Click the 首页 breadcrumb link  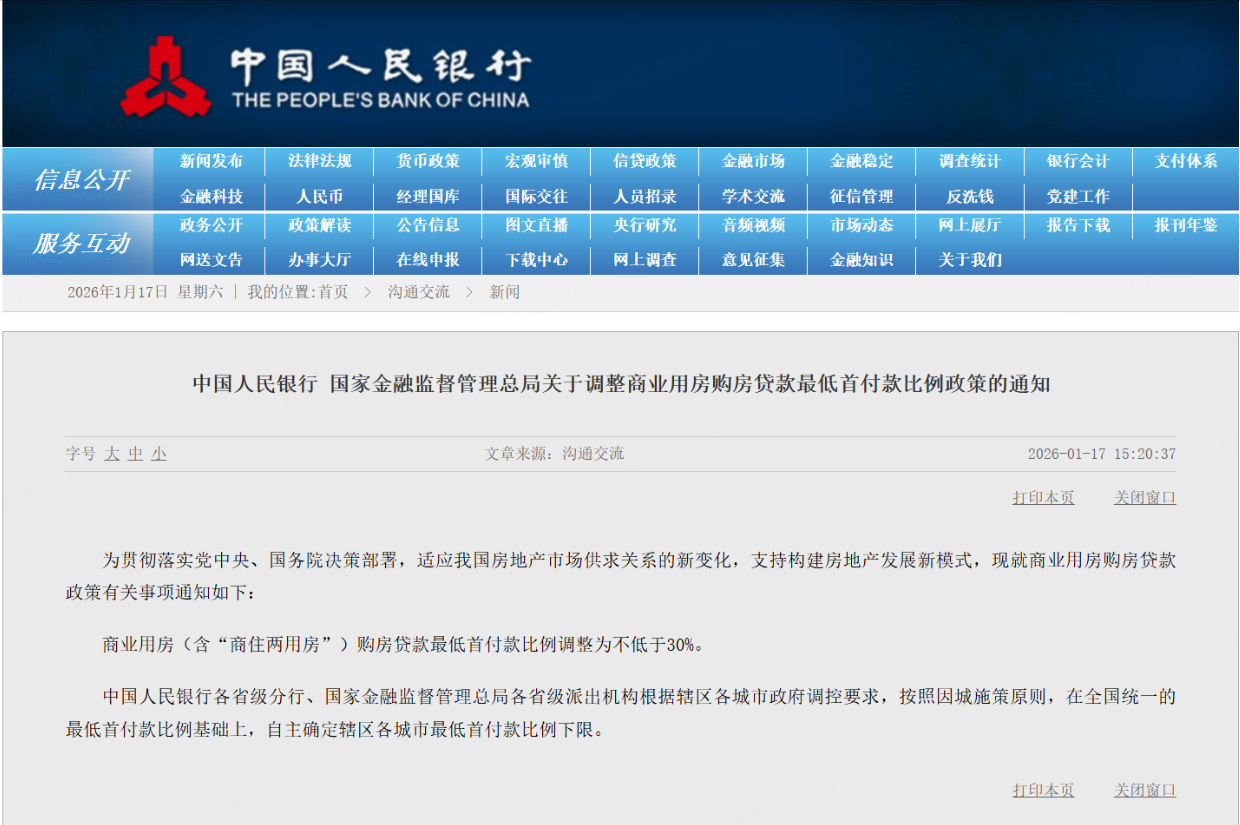(333, 292)
